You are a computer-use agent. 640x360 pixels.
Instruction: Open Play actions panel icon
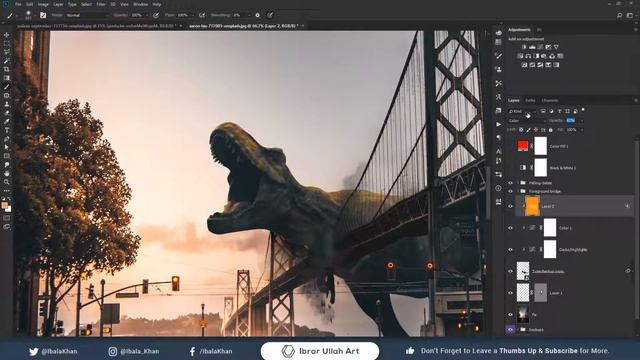point(498,124)
